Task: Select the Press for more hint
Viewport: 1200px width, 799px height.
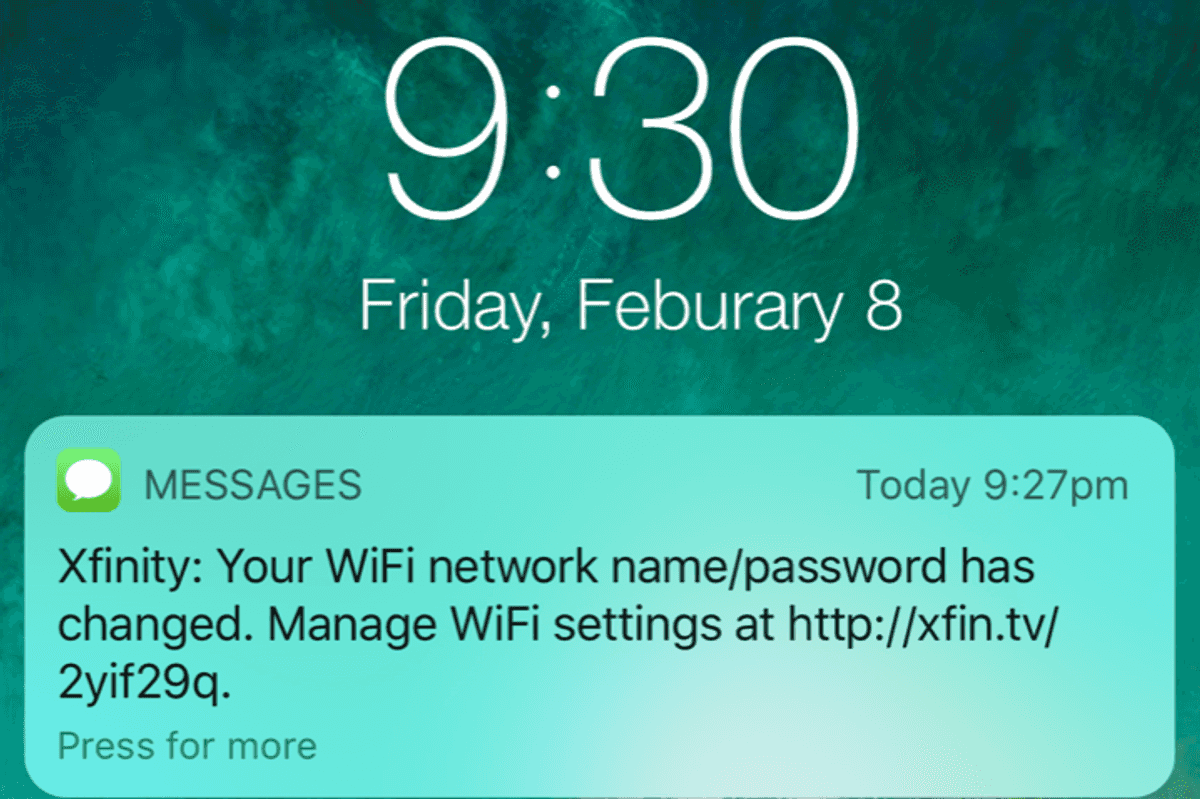Action: pos(187,745)
